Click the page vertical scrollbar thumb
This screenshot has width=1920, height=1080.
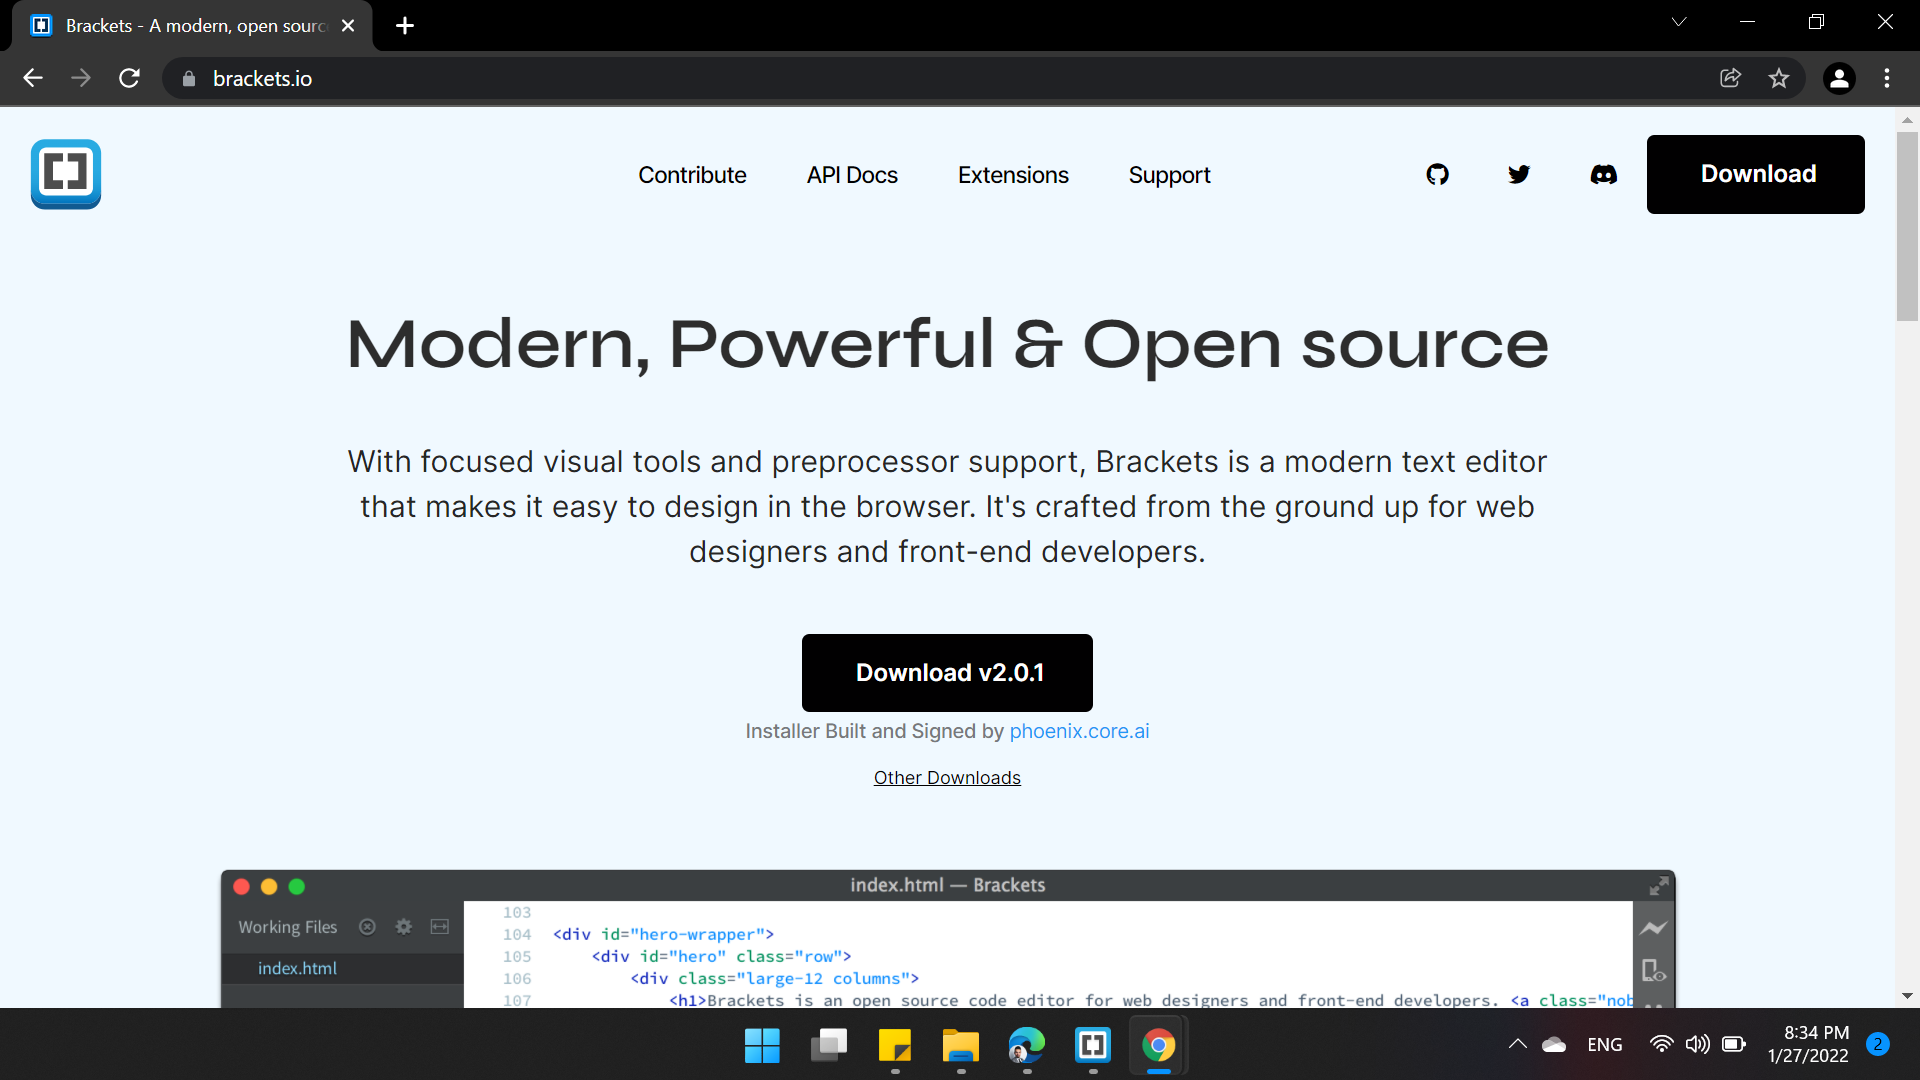coord(1907,226)
